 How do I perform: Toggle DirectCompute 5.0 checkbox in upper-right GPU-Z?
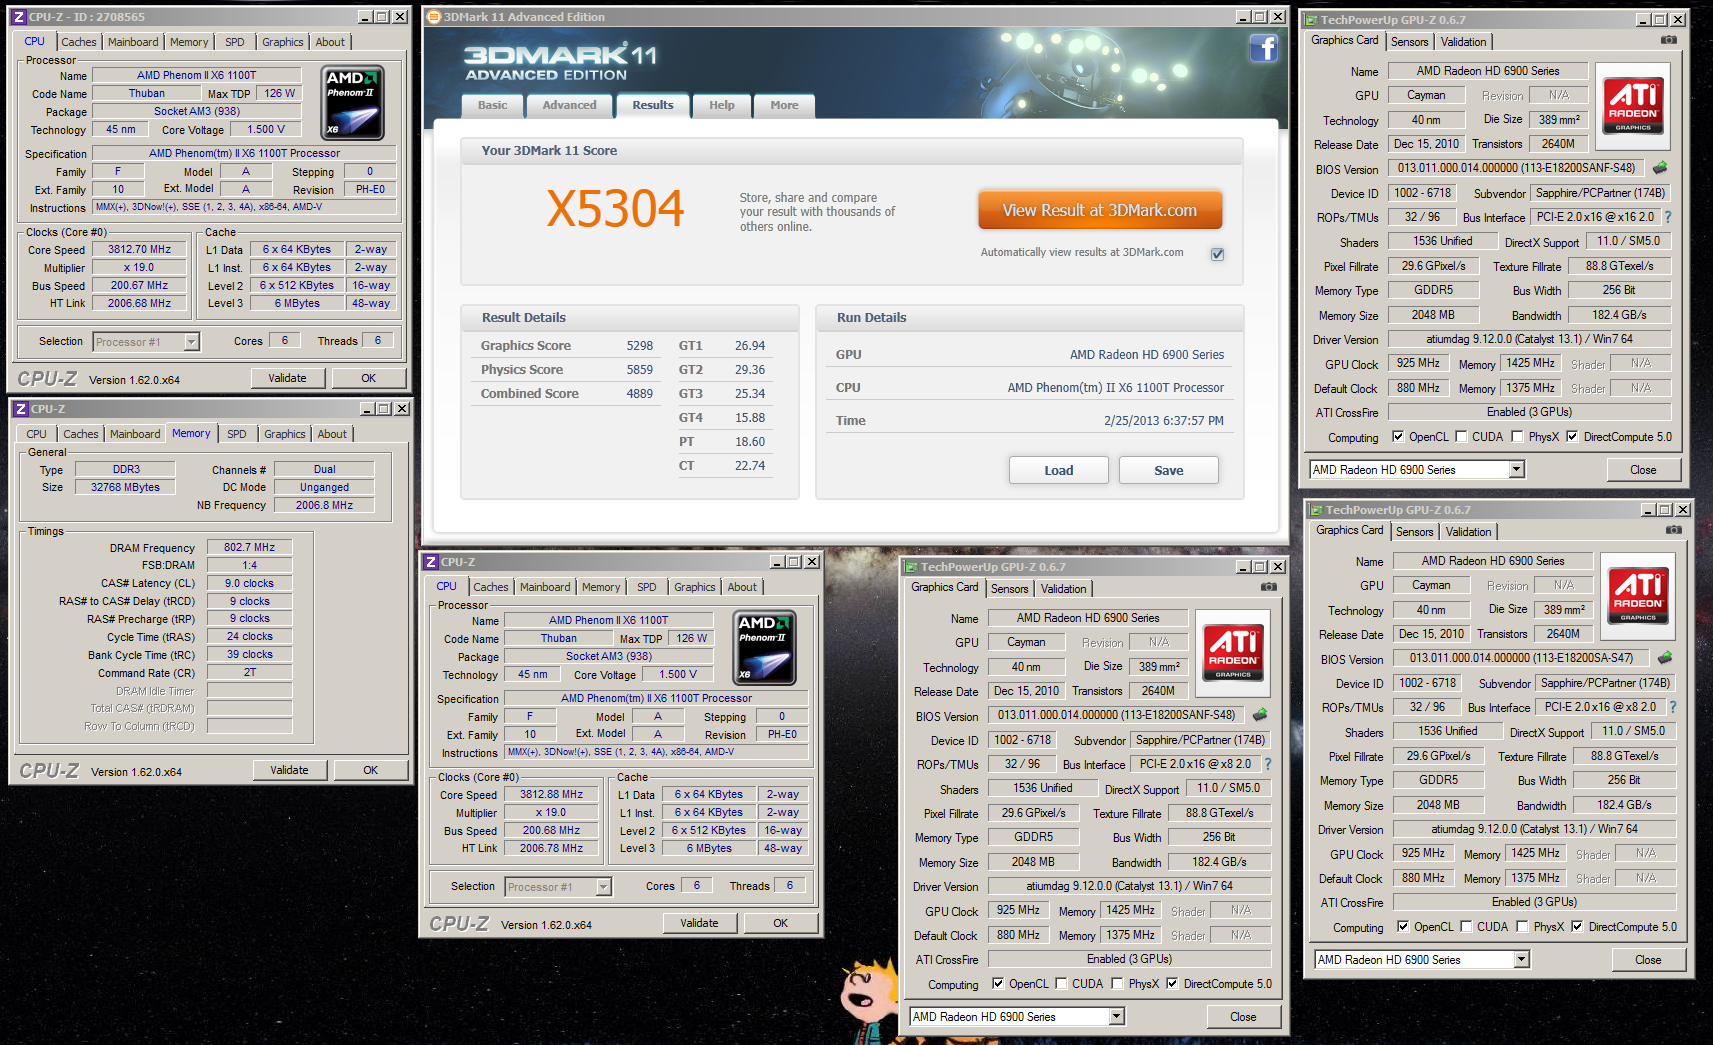coord(1572,437)
